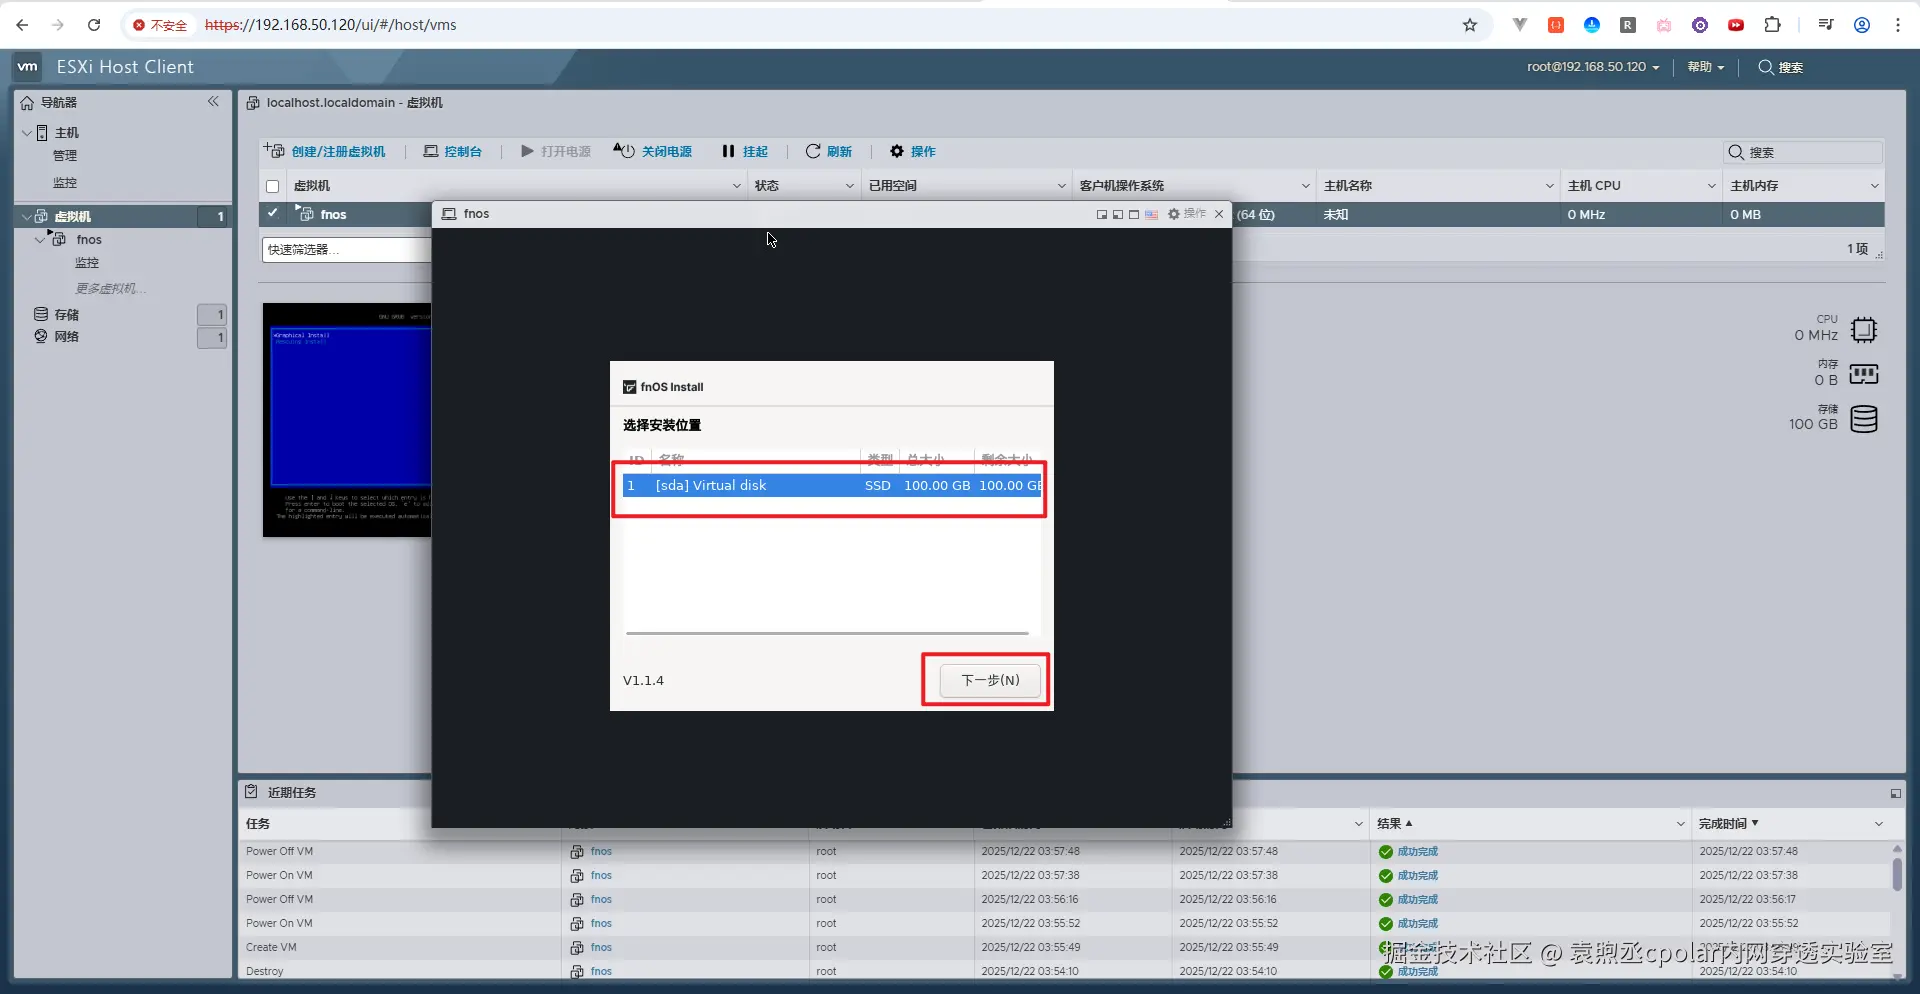
Task: Open the browser media control icon
Action: pyautogui.click(x=1826, y=25)
